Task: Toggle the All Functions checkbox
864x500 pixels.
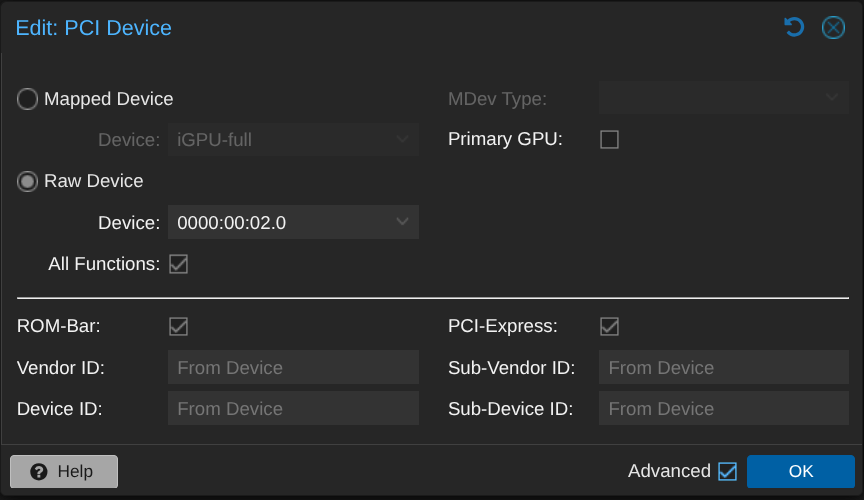Action: (x=179, y=264)
